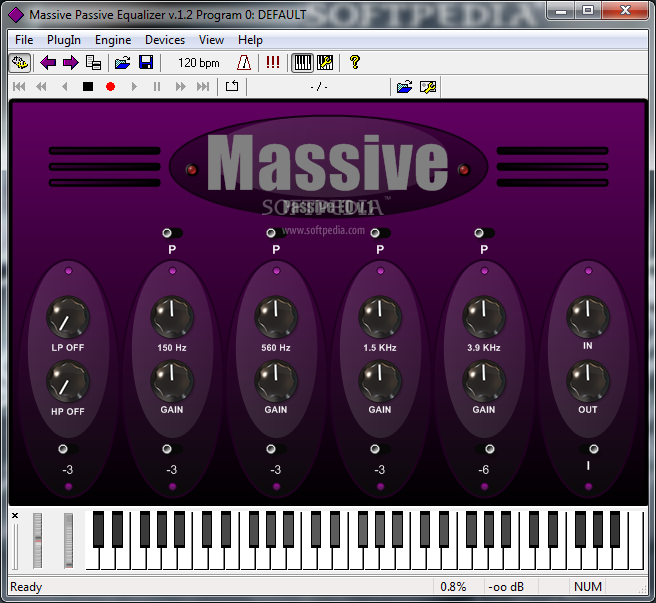Toggle the -3 switch under 1.5 KHz band
Image resolution: width=656 pixels, height=603 pixels.
380,449
